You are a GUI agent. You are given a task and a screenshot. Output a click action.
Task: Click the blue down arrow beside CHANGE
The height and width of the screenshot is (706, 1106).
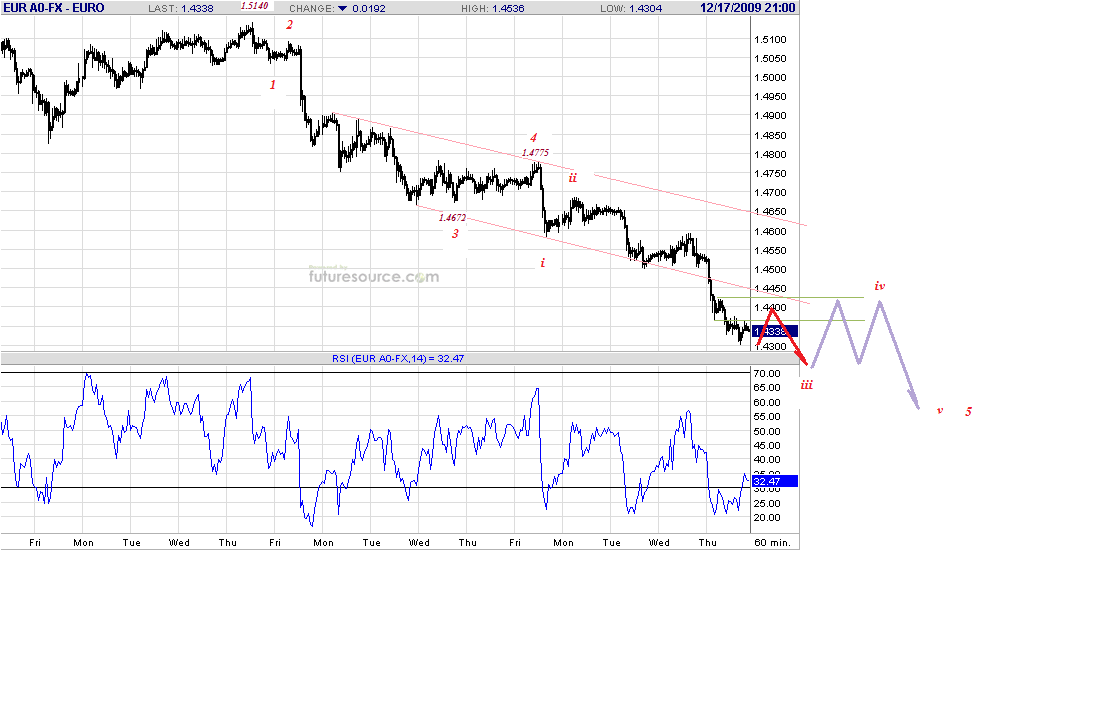click(342, 8)
